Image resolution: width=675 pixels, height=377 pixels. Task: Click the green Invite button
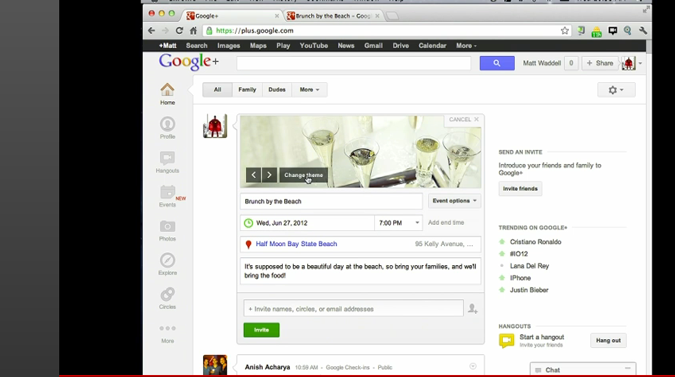[x=261, y=330]
